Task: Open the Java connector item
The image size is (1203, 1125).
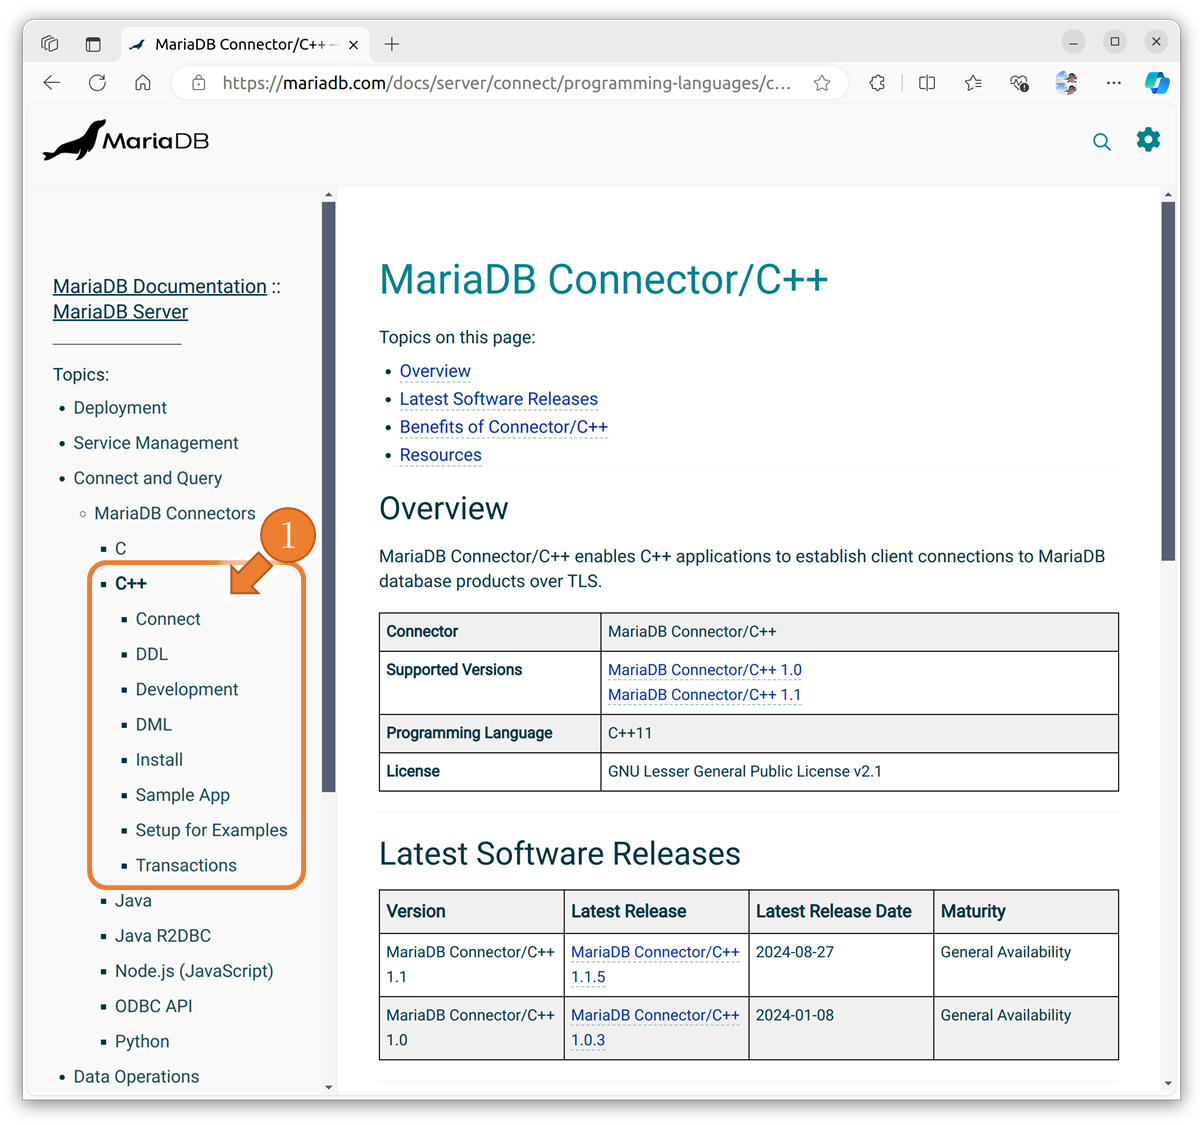Action: pyautogui.click(x=133, y=900)
